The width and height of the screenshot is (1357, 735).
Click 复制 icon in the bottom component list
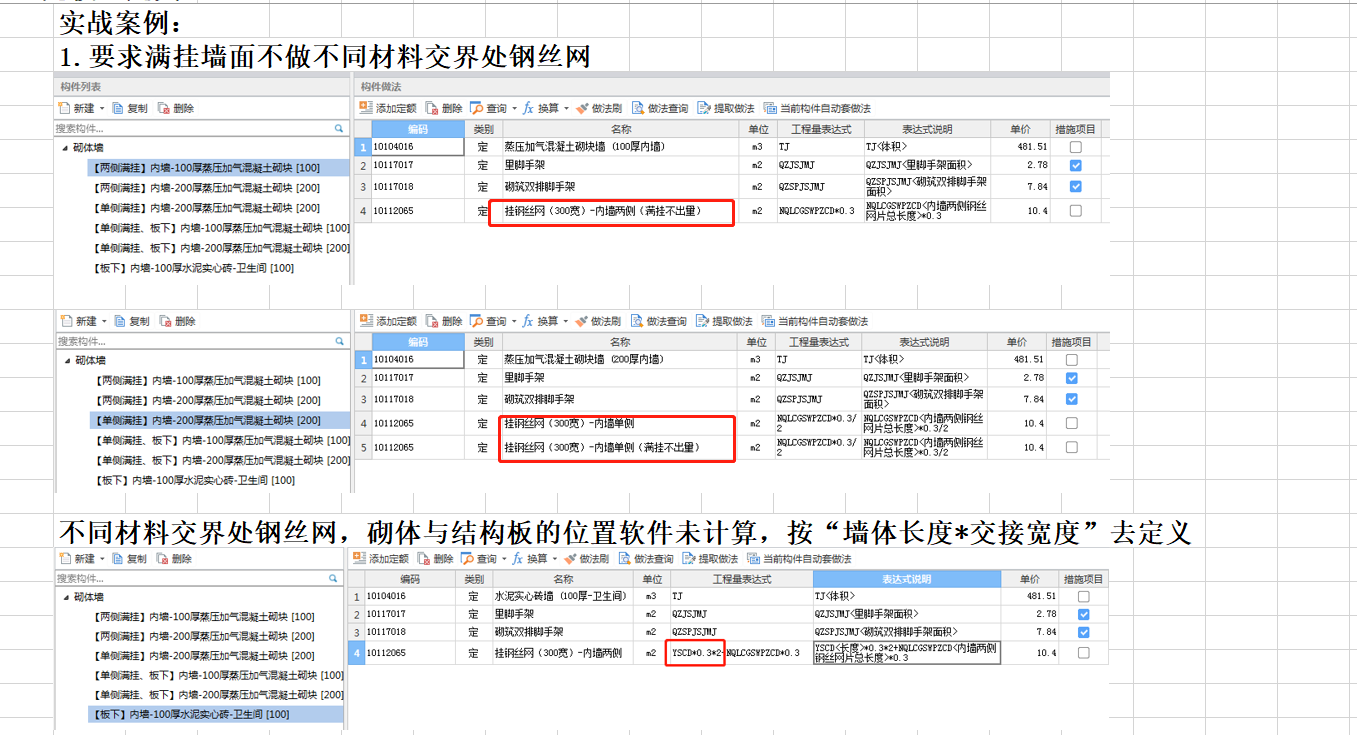pos(118,558)
